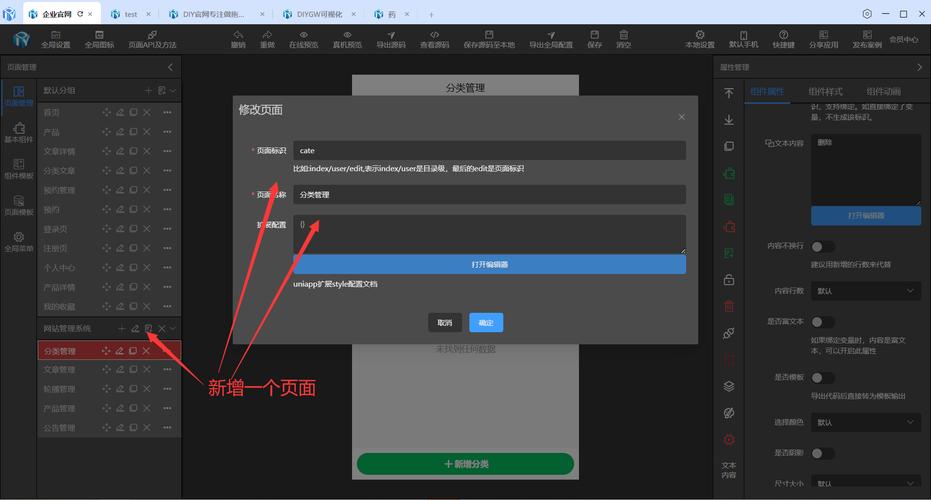
Task: Click the 撤销 undo icon
Action: click(238, 39)
